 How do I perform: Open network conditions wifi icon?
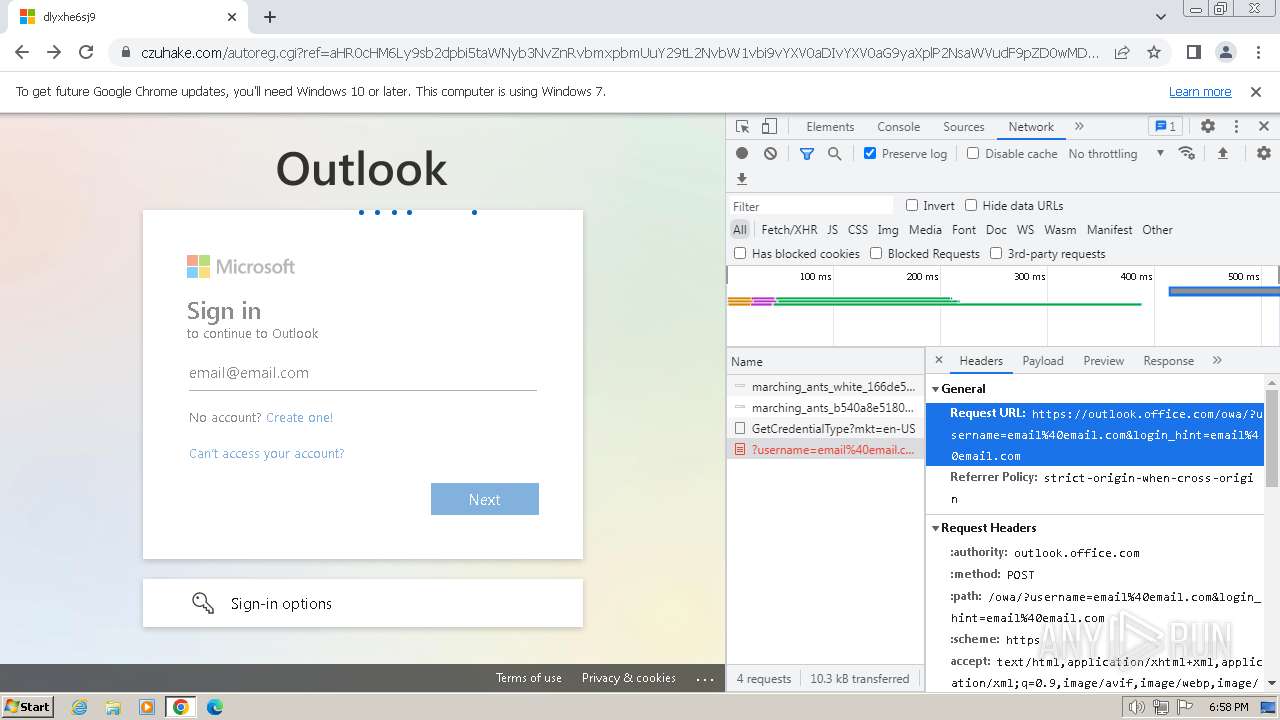[1187, 153]
